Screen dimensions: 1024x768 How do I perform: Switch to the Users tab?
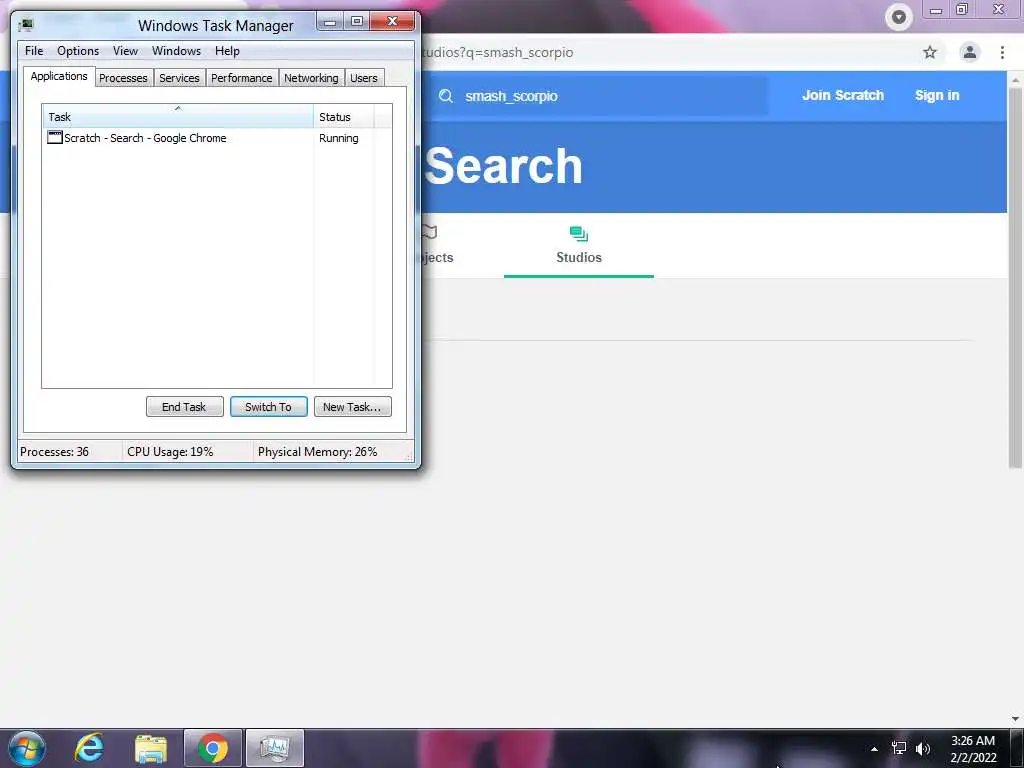(x=364, y=78)
